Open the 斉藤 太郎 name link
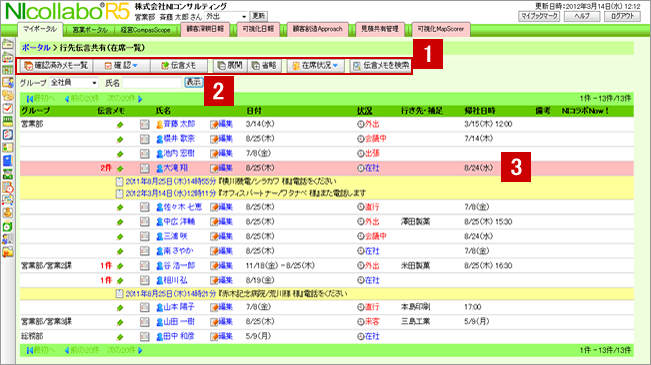 click(x=179, y=124)
